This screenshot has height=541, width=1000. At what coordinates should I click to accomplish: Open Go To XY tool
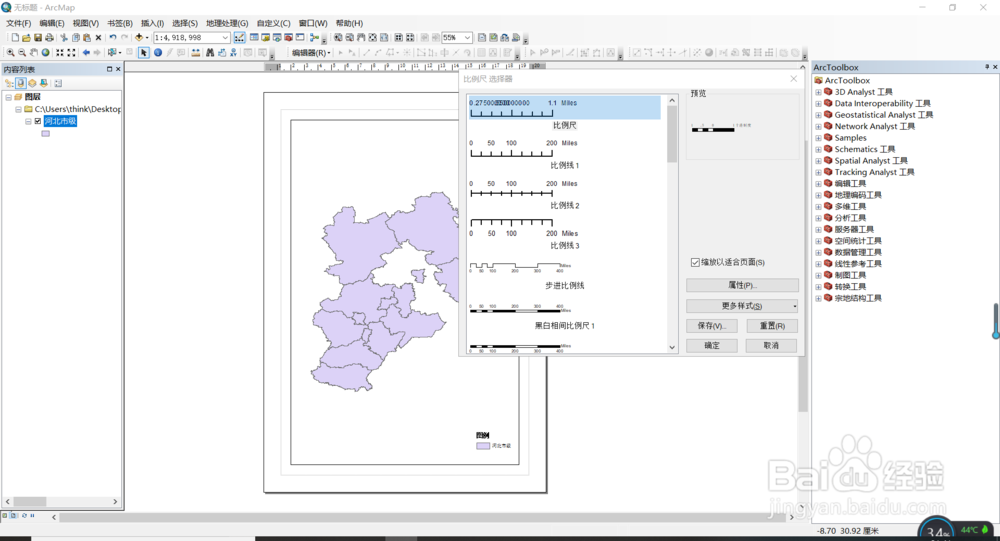pos(233,52)
